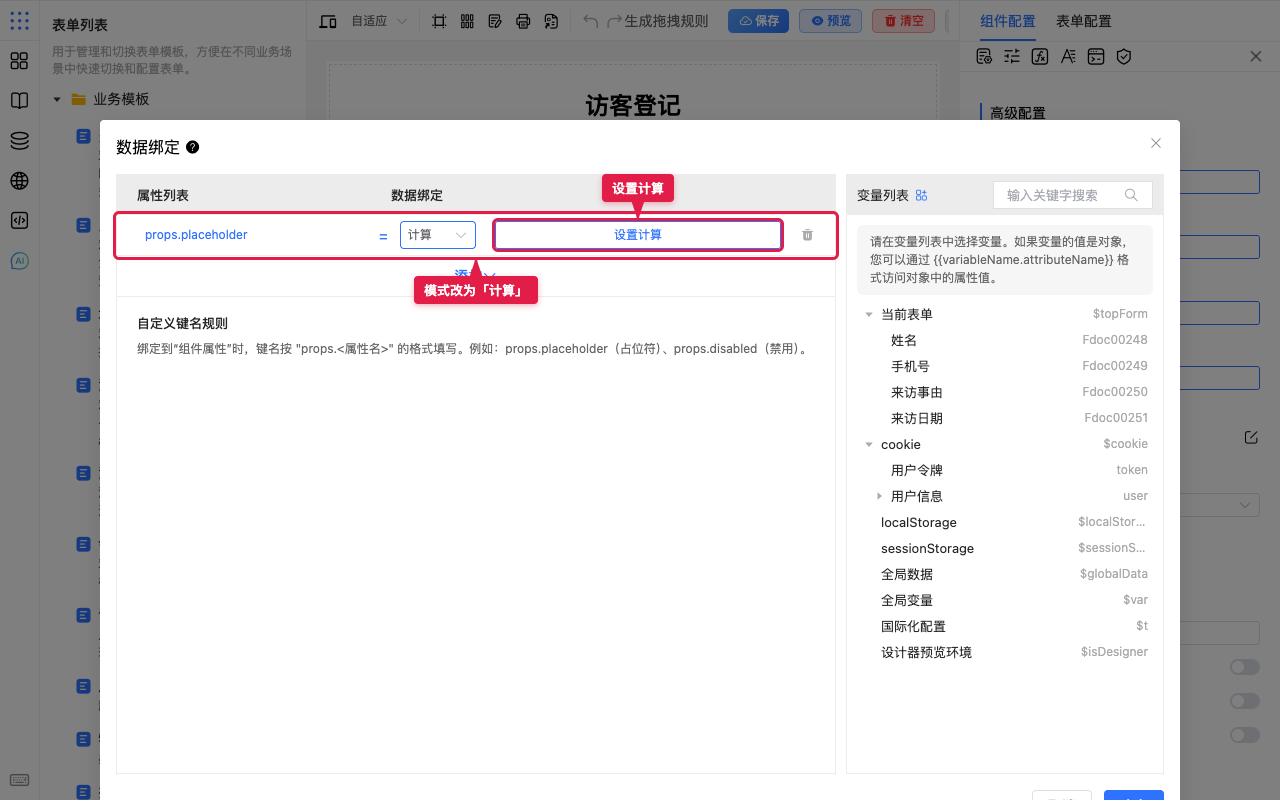
Task: Open the 自适应 dropdown in toolbar
Action: pyautogui.click(x=378, y=21)
